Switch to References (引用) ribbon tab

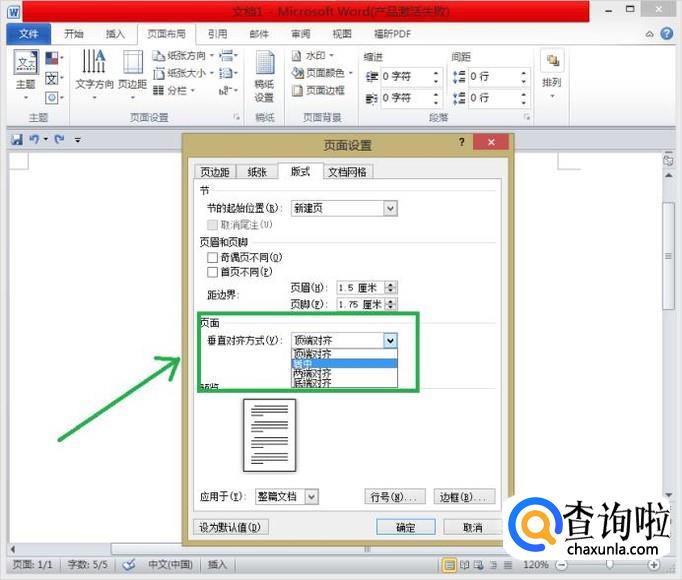coord(217,34)
